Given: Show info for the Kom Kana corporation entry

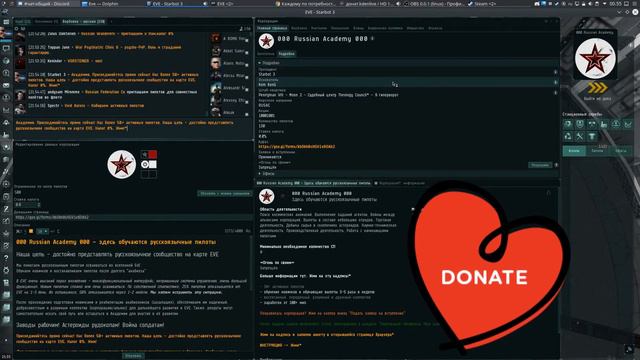Looking at the screenshot, I should point(556,82).
